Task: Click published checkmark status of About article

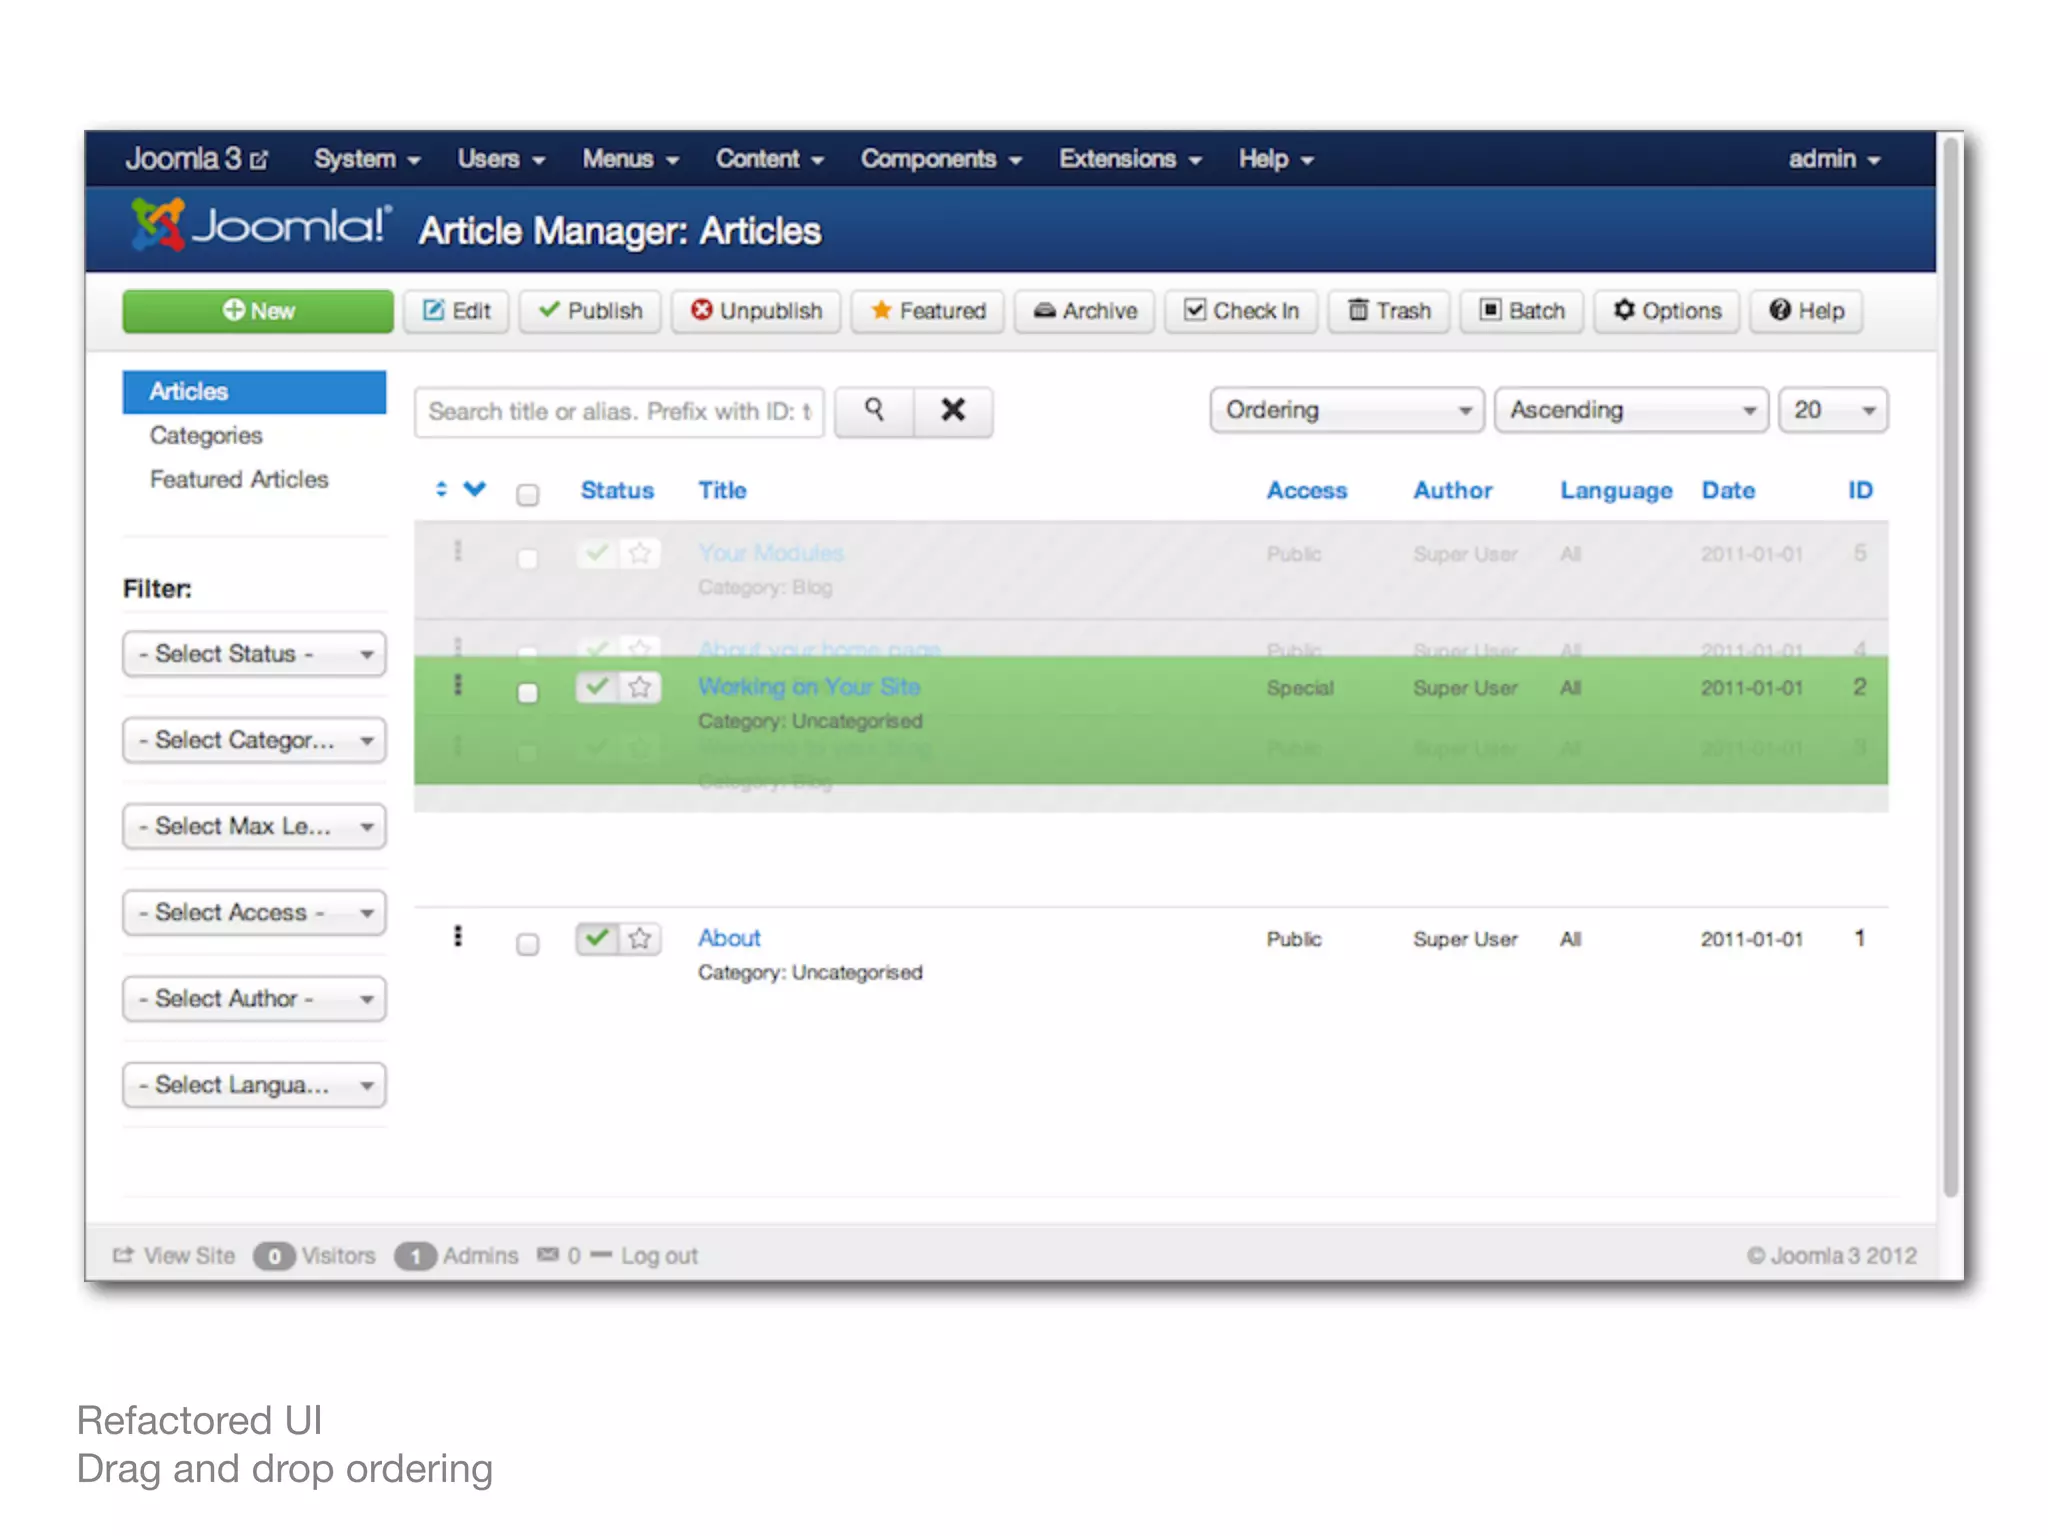Action: point(597,938)
